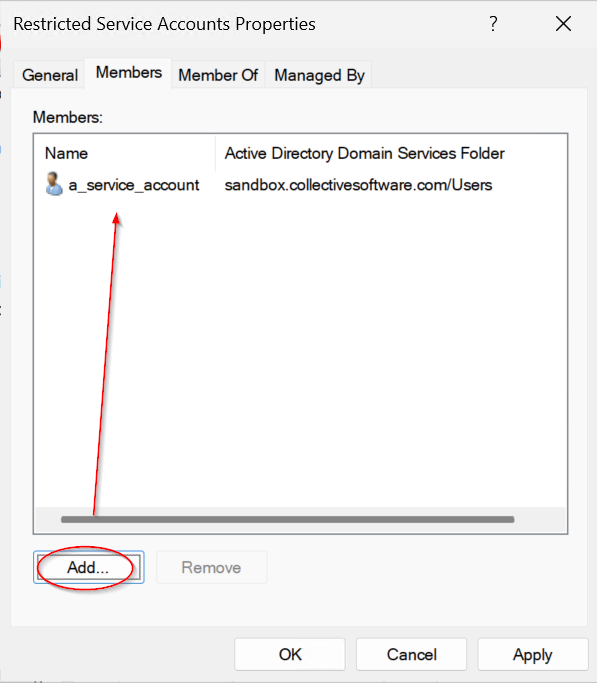597x683 pixels.
Task: Click the Add... button
Action: [88, 567]
